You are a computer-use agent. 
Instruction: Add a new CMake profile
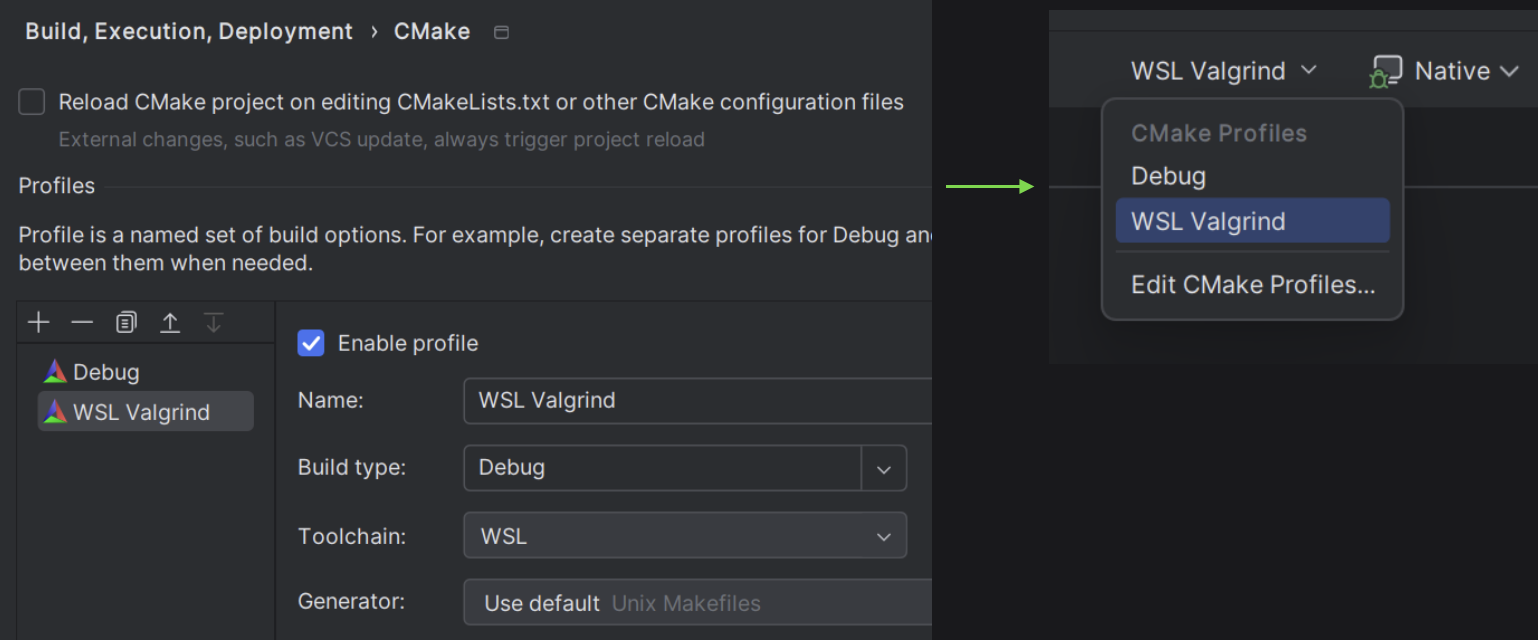coord(38,322)
